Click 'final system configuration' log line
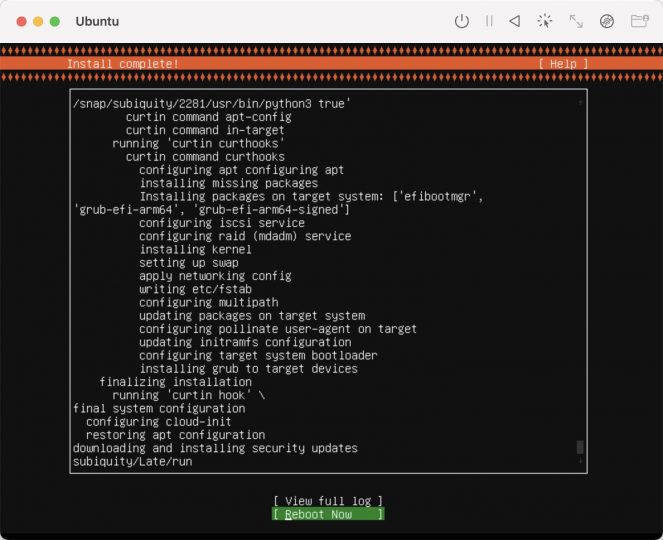663x540 pixels. click(159, 408)
